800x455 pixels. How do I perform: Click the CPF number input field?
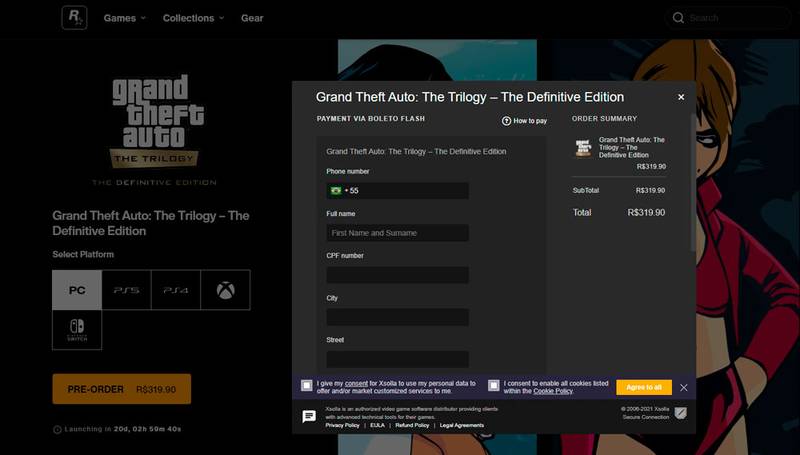tap(397, 275)
